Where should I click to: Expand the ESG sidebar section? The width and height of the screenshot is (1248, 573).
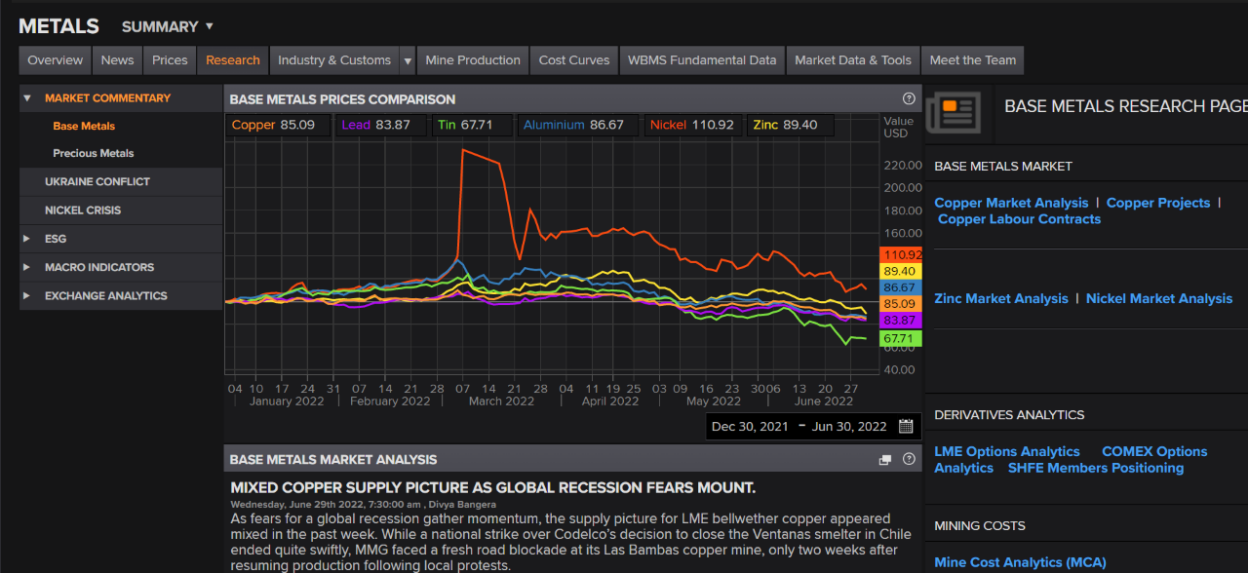(x=27, y=239)
